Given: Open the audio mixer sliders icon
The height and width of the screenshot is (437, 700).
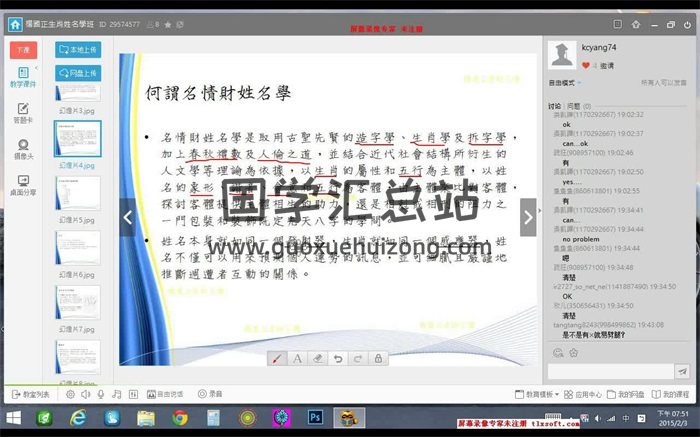Looking at the screenshot, I should point(133,394).
